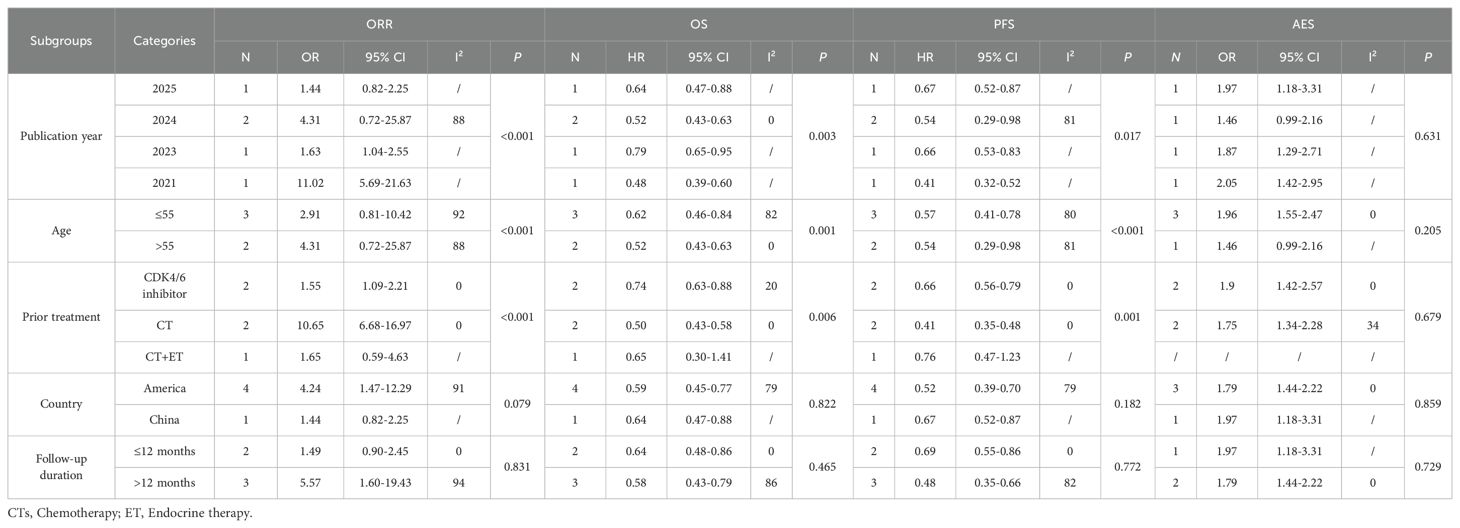The width and height of the screenshot is (1460, 528).
Task: Click the Age subgroup cell
Action: click(x=57, y=228)
